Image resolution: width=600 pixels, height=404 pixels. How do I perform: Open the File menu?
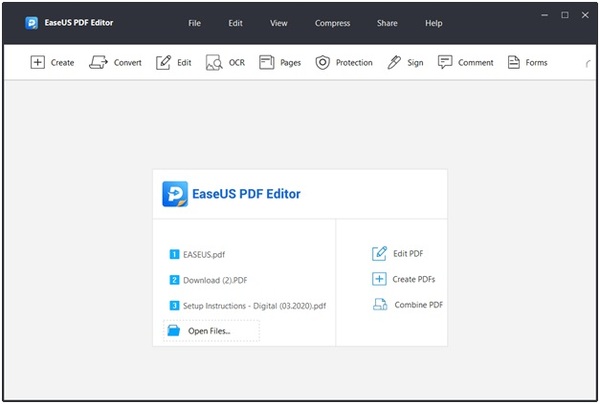[194, 23]
